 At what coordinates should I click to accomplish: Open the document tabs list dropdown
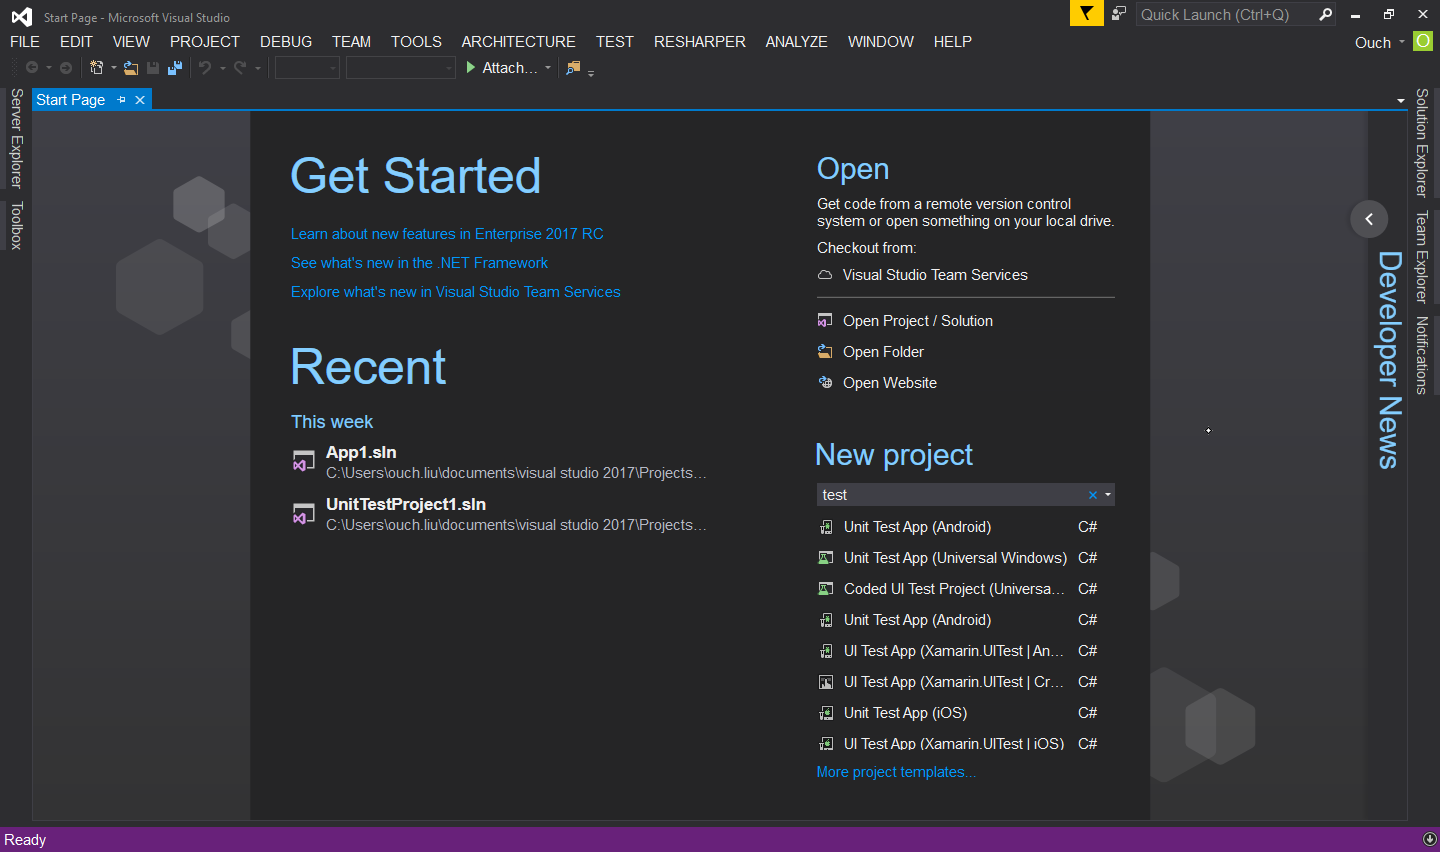(x=1401, y=101)
